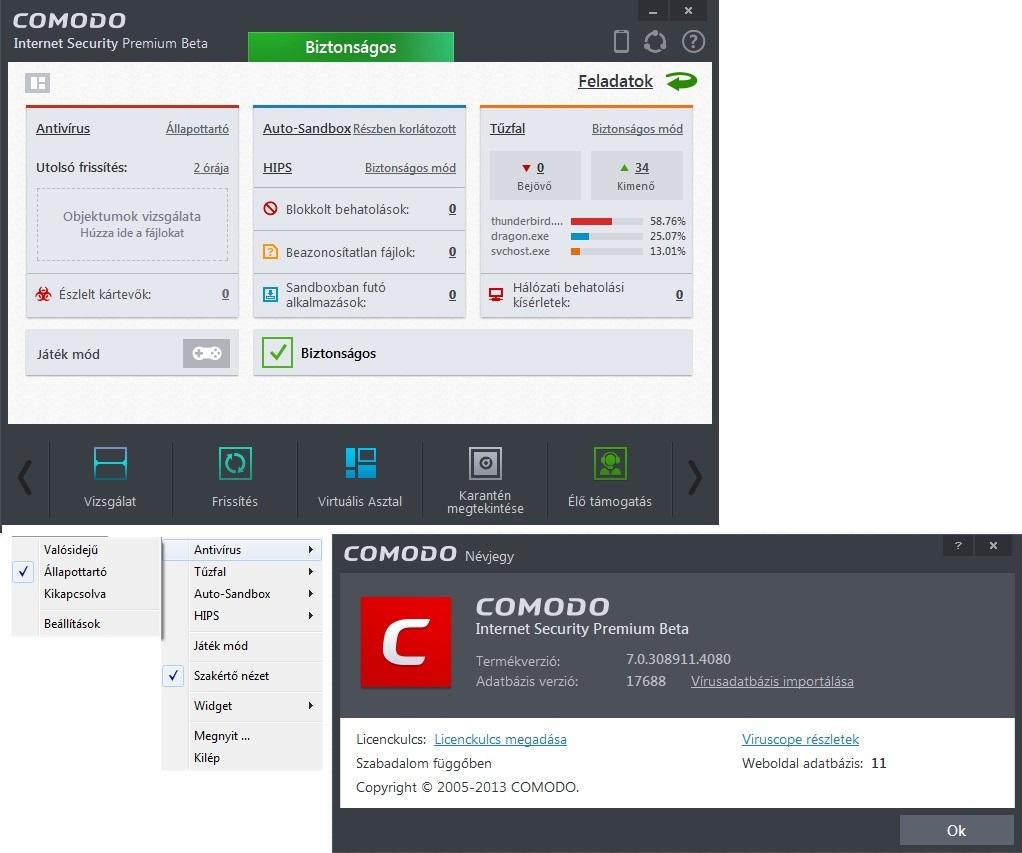Expand Widget submenu arrow
1022x853 pixels.
[311, 706]
